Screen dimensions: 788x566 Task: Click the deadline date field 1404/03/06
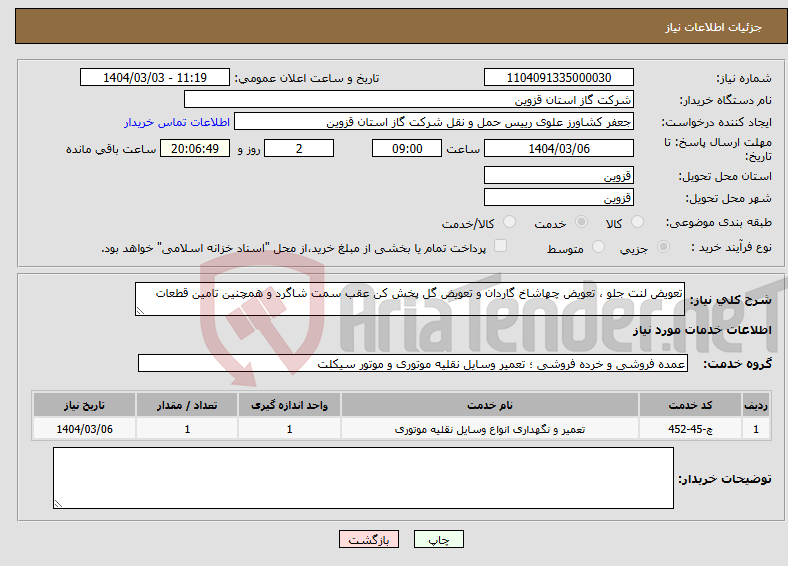click(x=559, y=148)
